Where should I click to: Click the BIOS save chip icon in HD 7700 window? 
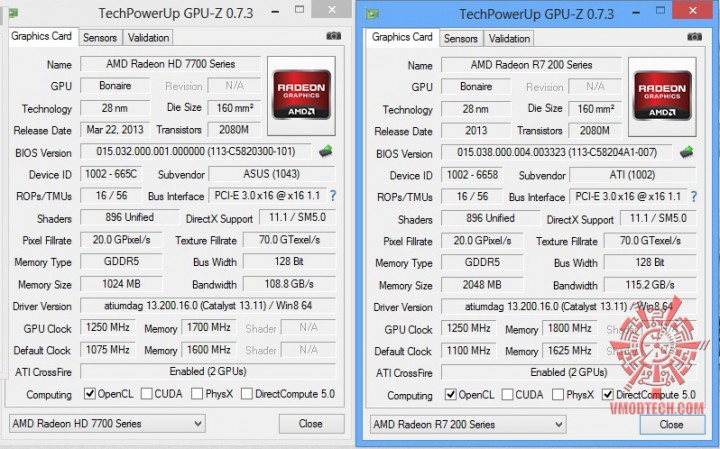coord(326,151)
